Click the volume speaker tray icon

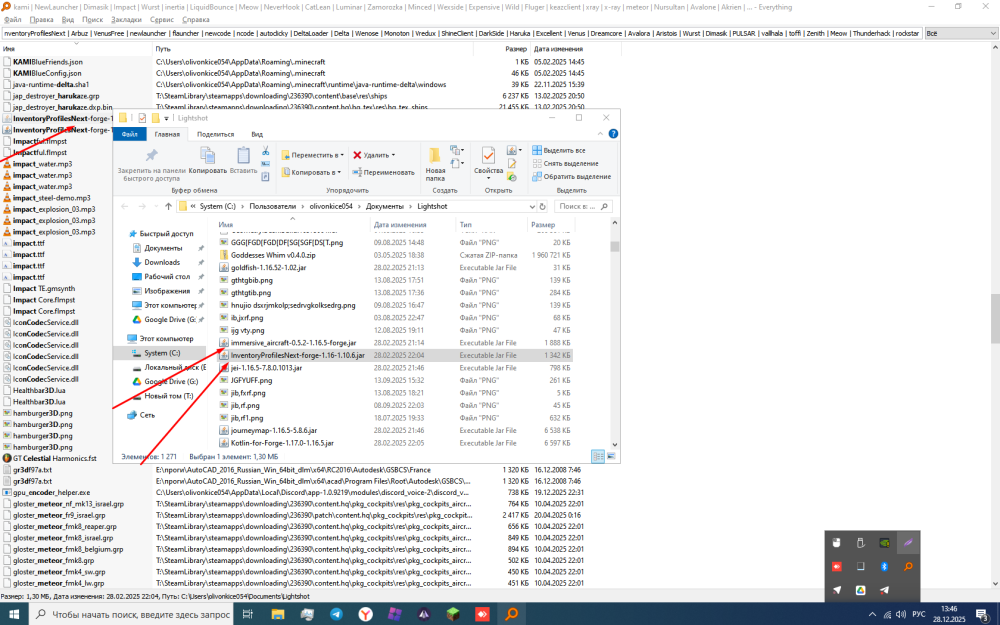(901, 614)
